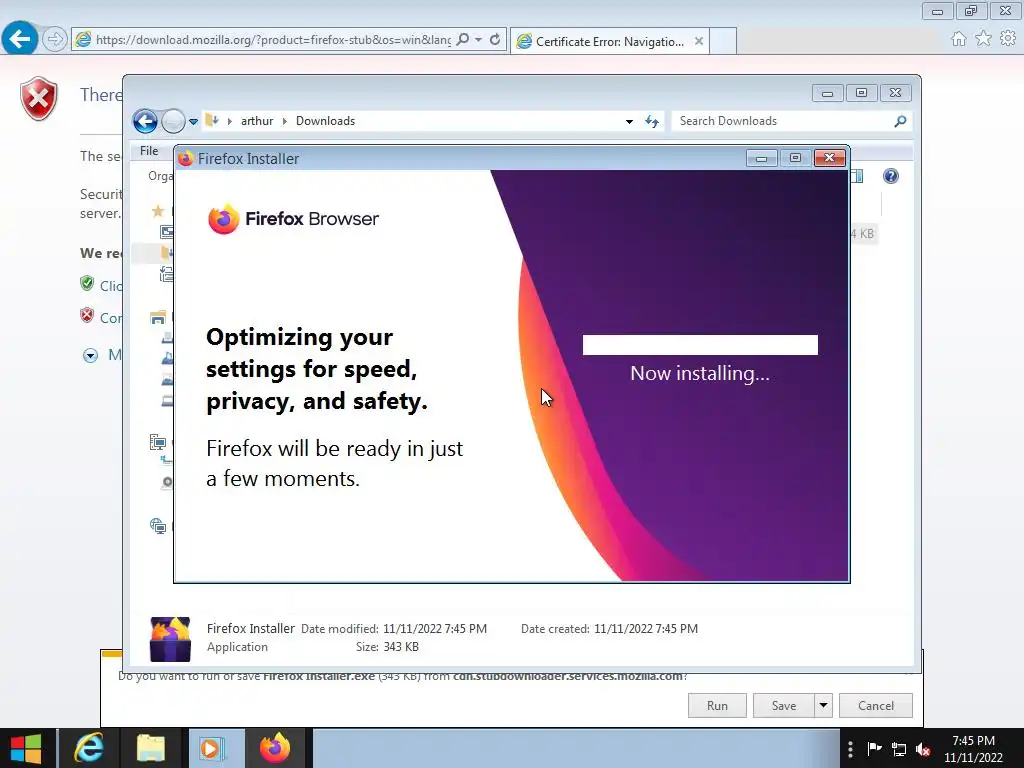Open the media player taskbar icon
Viewport: 1024px width, 768px height.
tap(212, 748)
